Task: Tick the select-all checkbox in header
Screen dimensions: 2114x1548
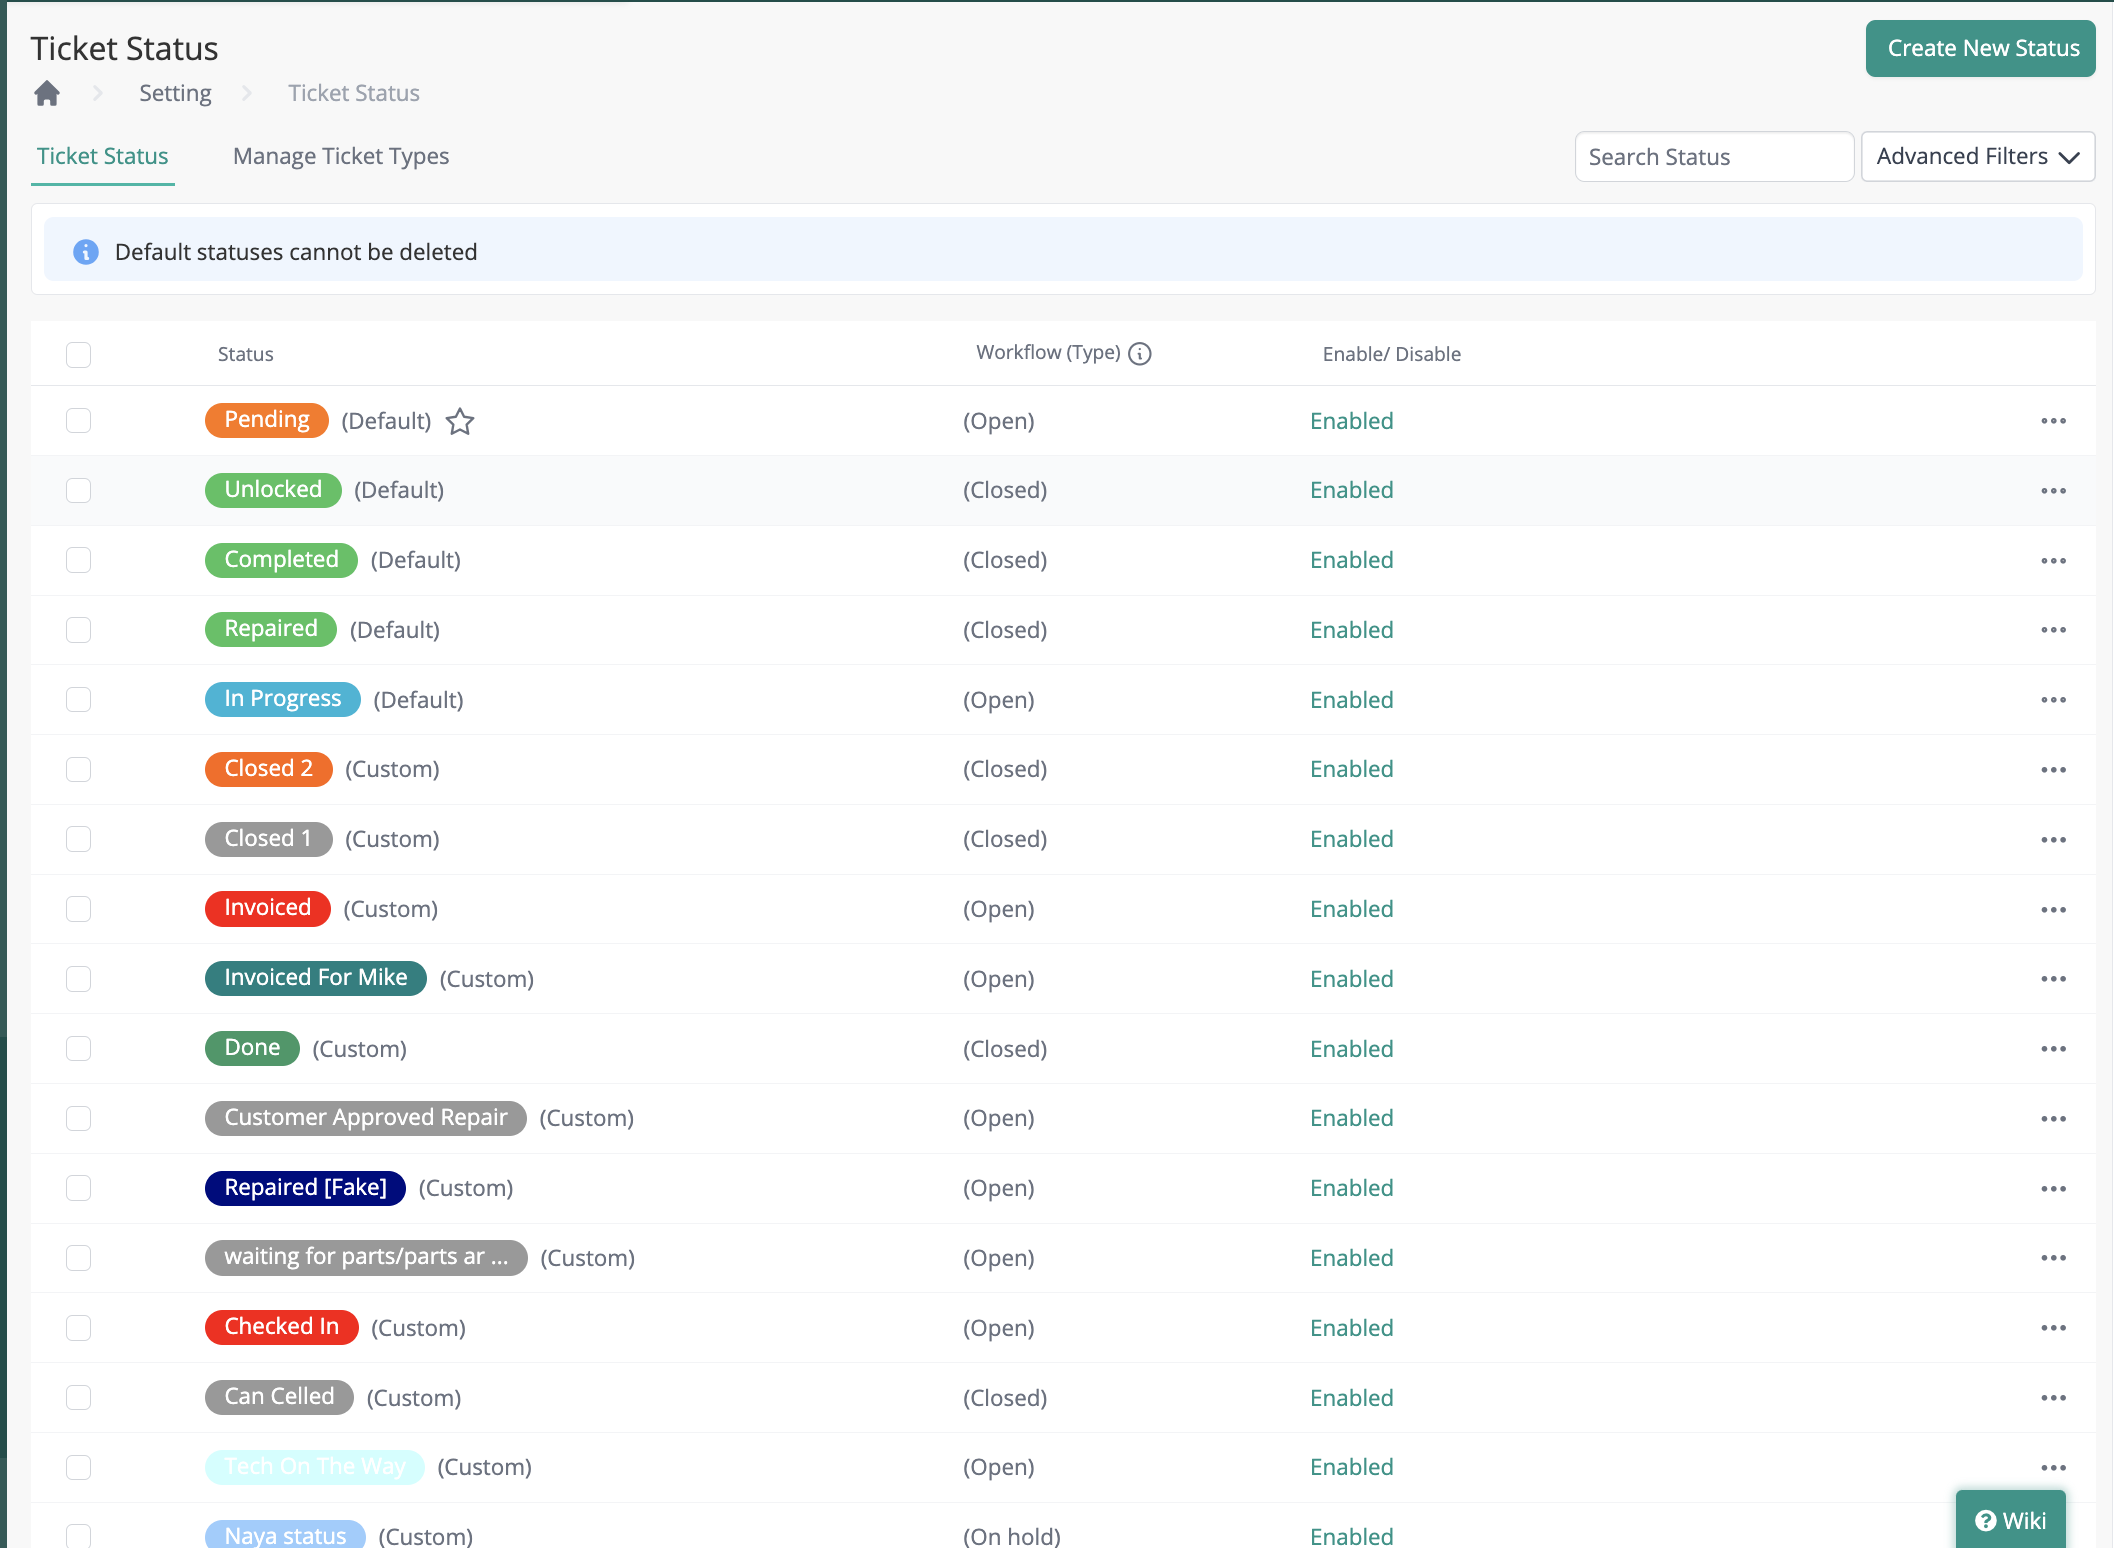Action: 78,355
